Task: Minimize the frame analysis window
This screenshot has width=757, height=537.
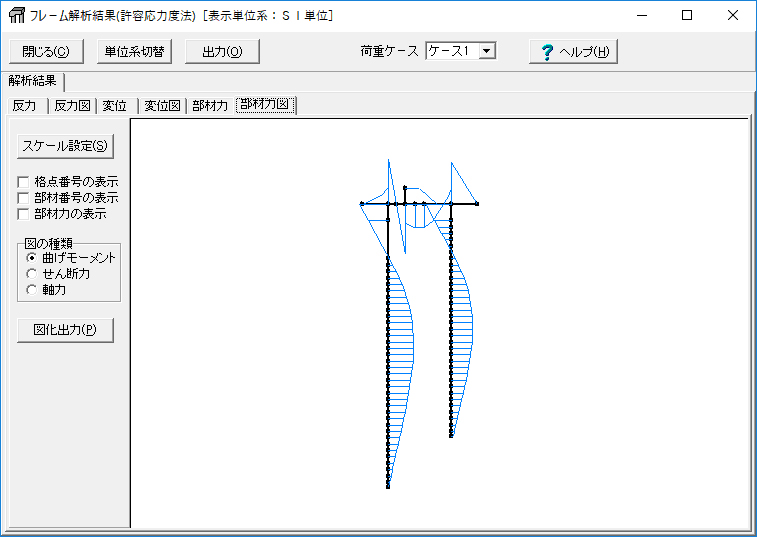Action: coord(642,15)
